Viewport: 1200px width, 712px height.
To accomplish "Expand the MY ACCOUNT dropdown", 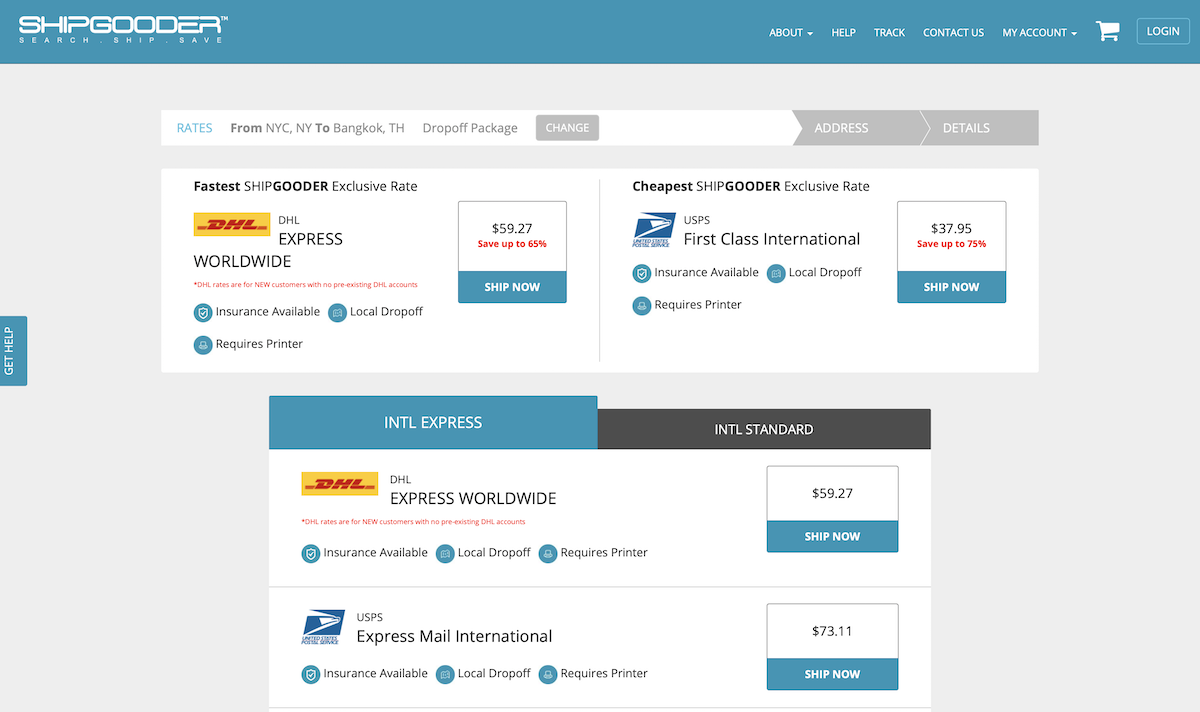I will 1040,32.
